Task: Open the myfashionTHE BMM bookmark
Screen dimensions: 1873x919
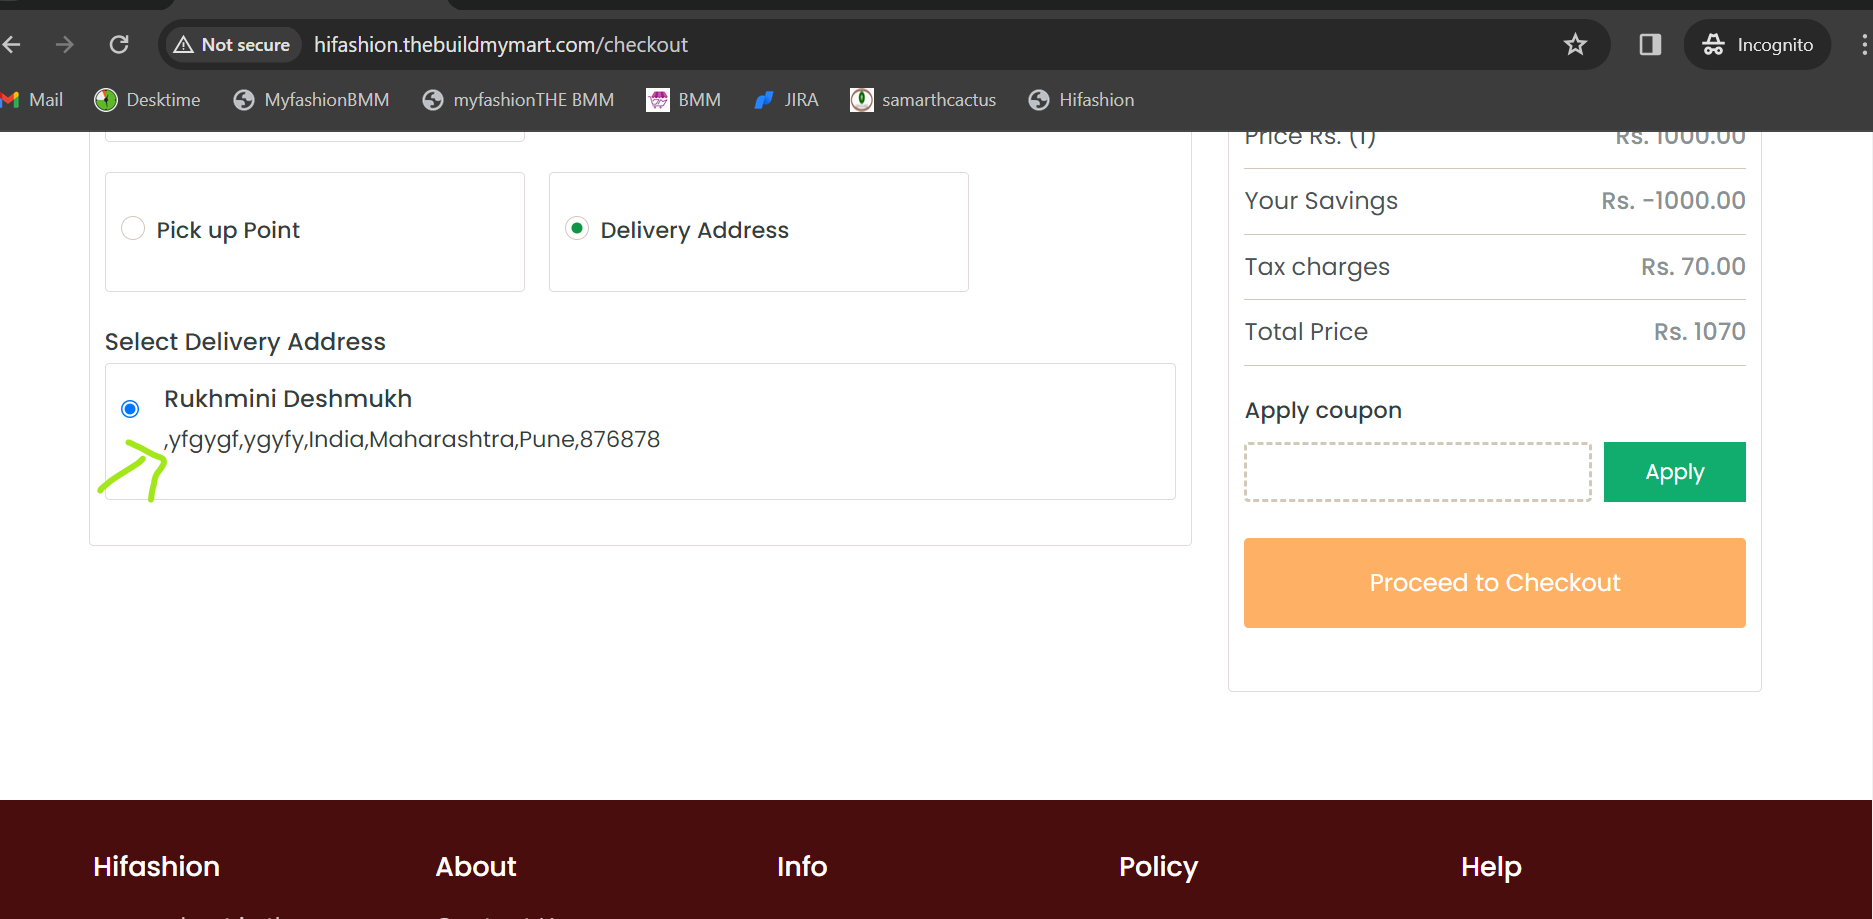Action: click(x=518, y=100)
